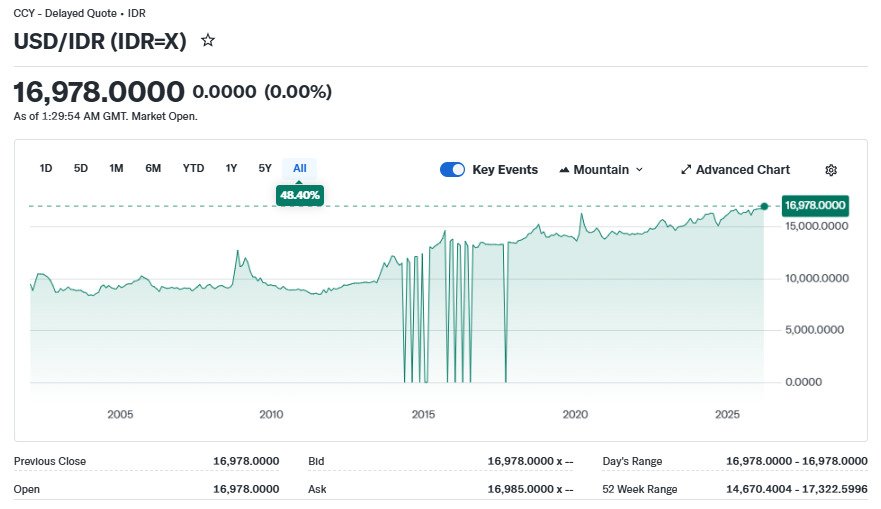Click the green endpoint dot on chart line
Image resolution: width=881 pixels, height=509 pixels.
(764, 206)
